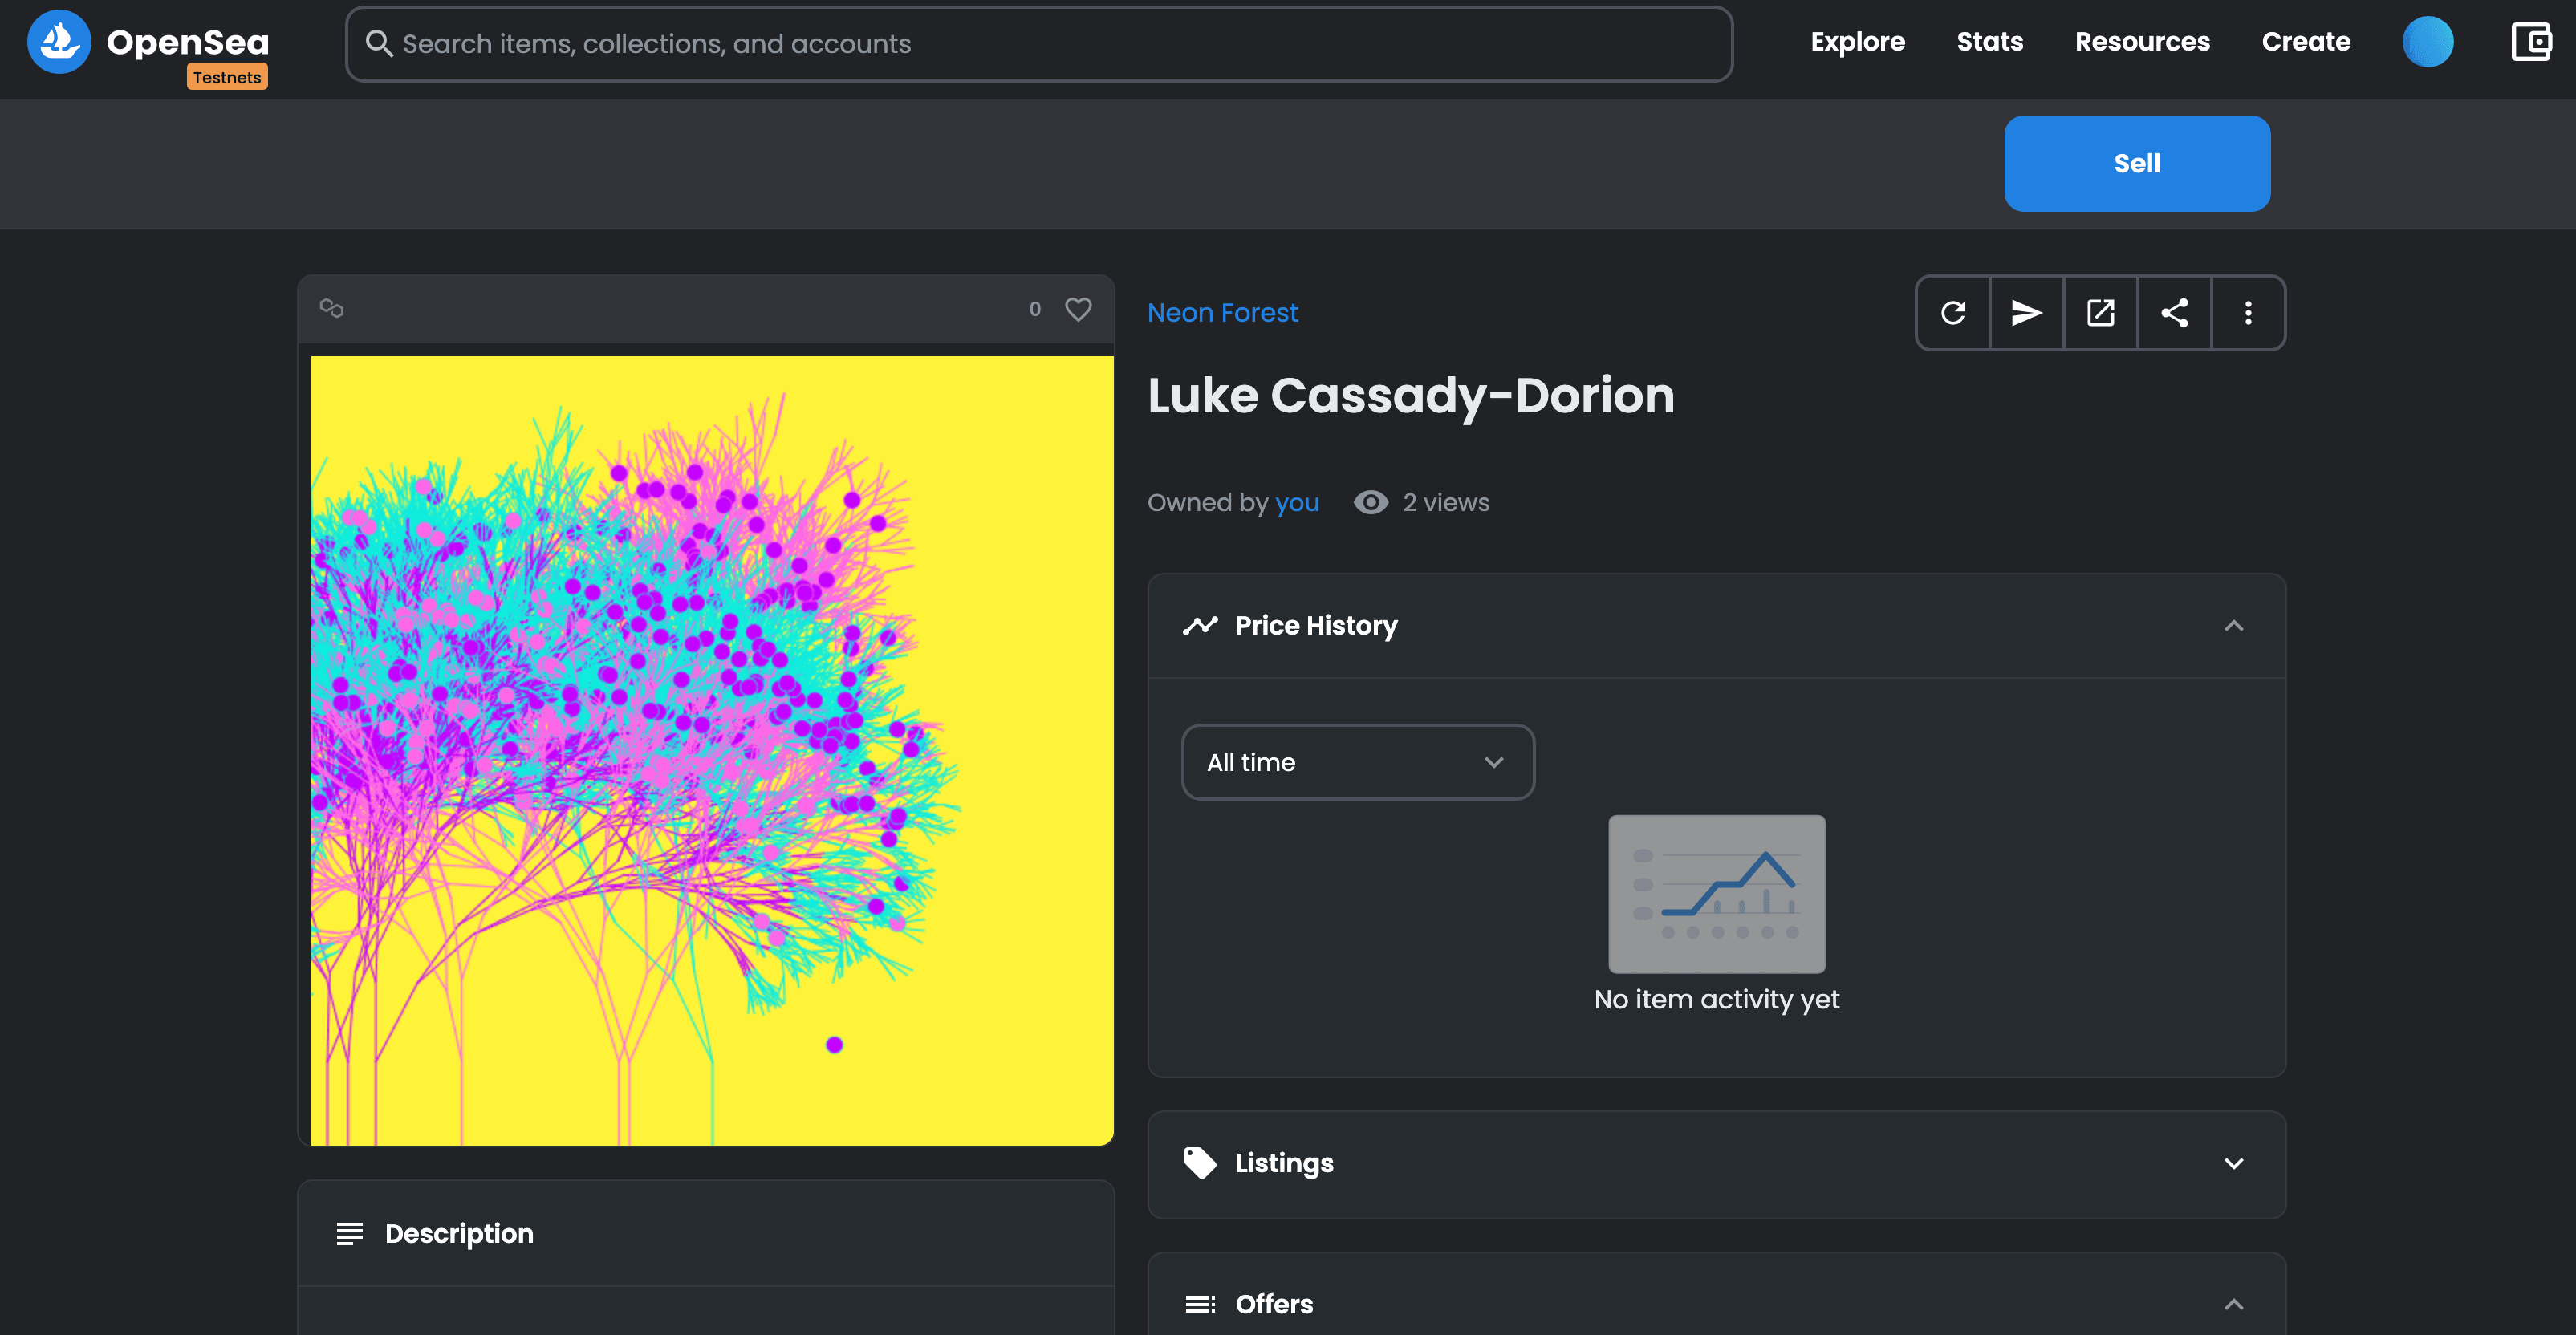Favorite the item with heart icon
Screen dimensions: 2576x1335
(1078, 309)
